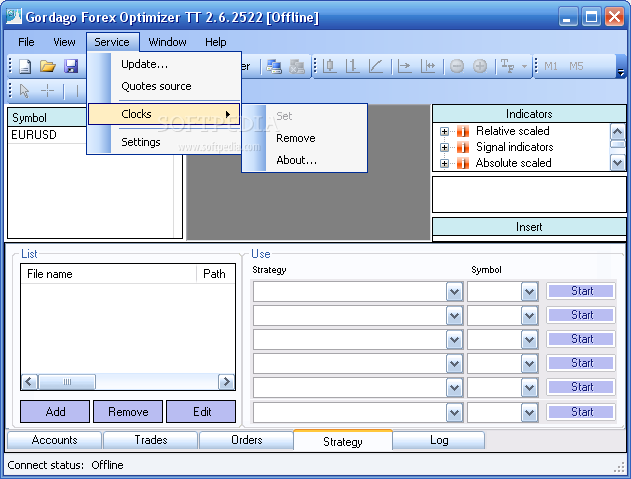The image size is (631, 479).
Task: Click the Open folder toolbar icon
Action: [48, 66]
